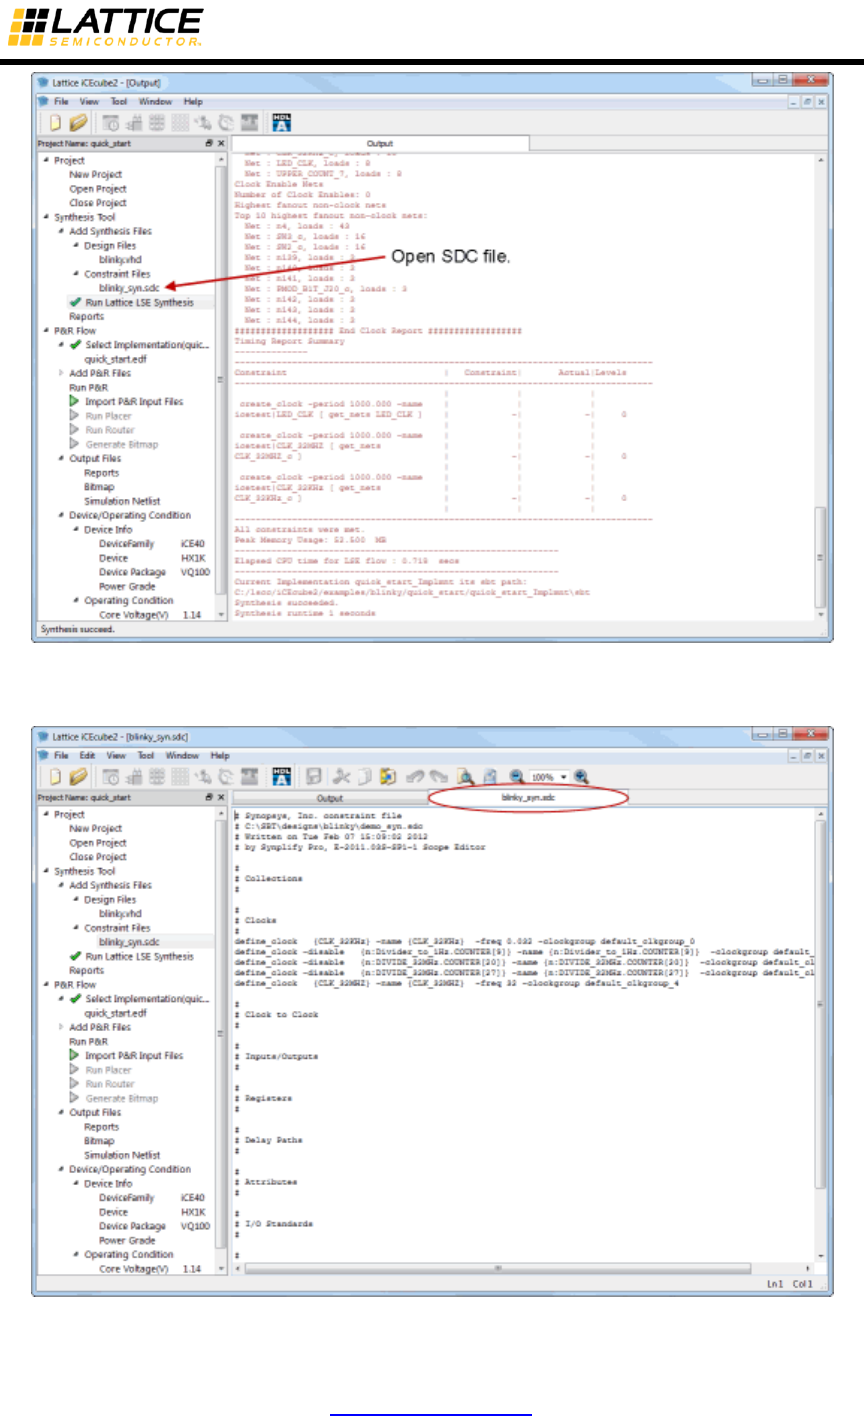The image size is (864, 1416).
Task: Click Power Grade in blinky_syn.sdc window tree
Action: pyautogui.click(x=127, y=1240)
